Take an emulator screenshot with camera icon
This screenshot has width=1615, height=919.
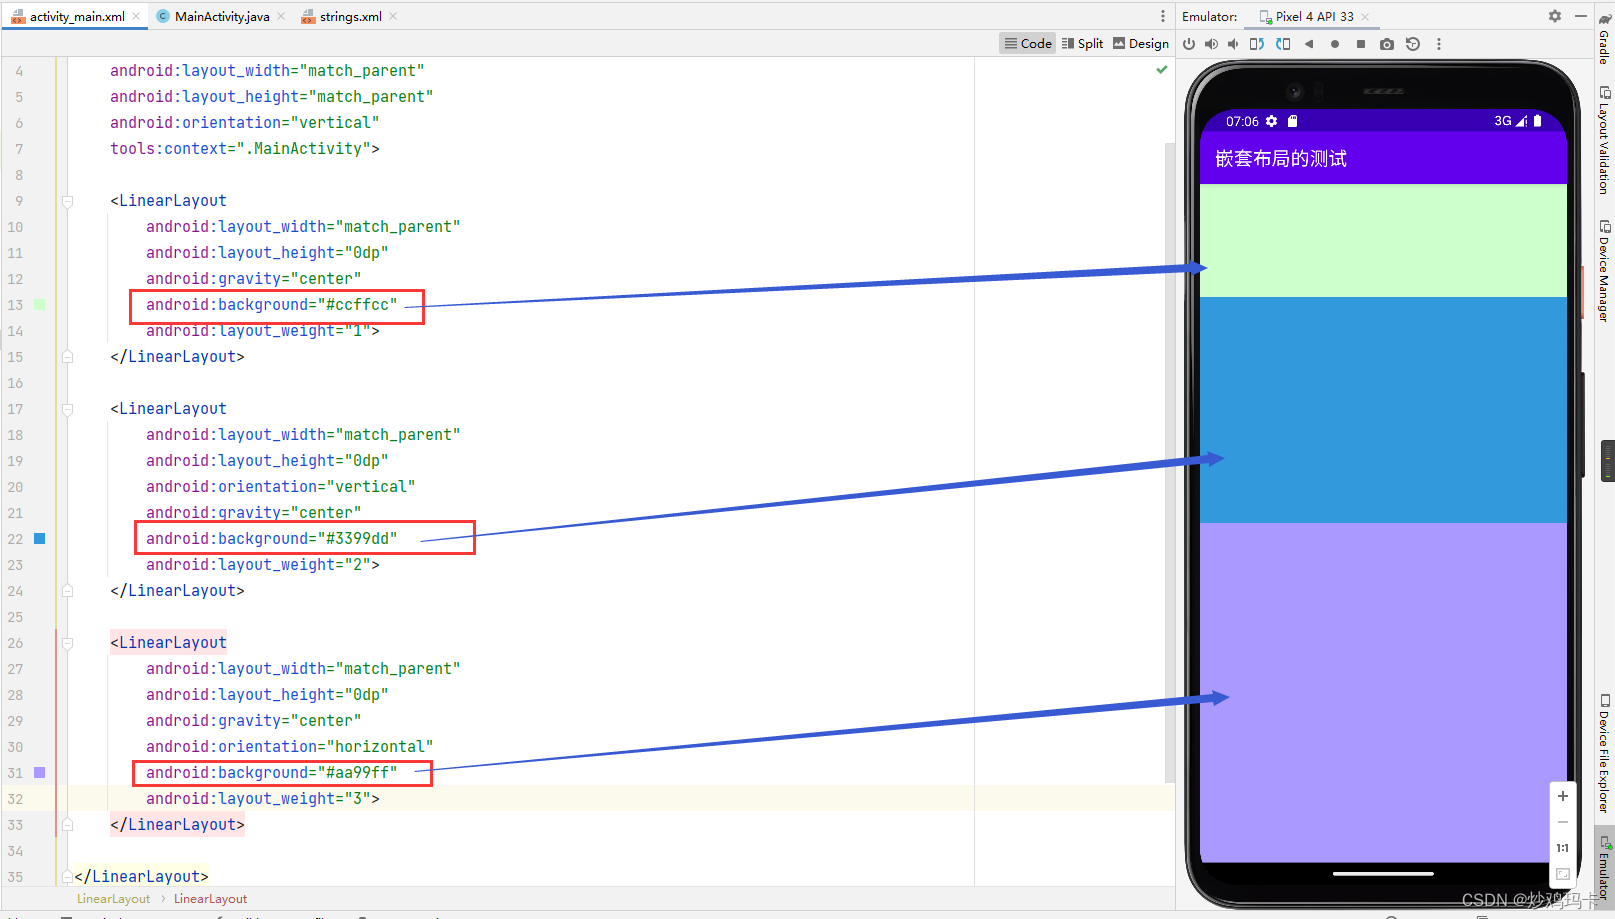(x=1386, y=44)
